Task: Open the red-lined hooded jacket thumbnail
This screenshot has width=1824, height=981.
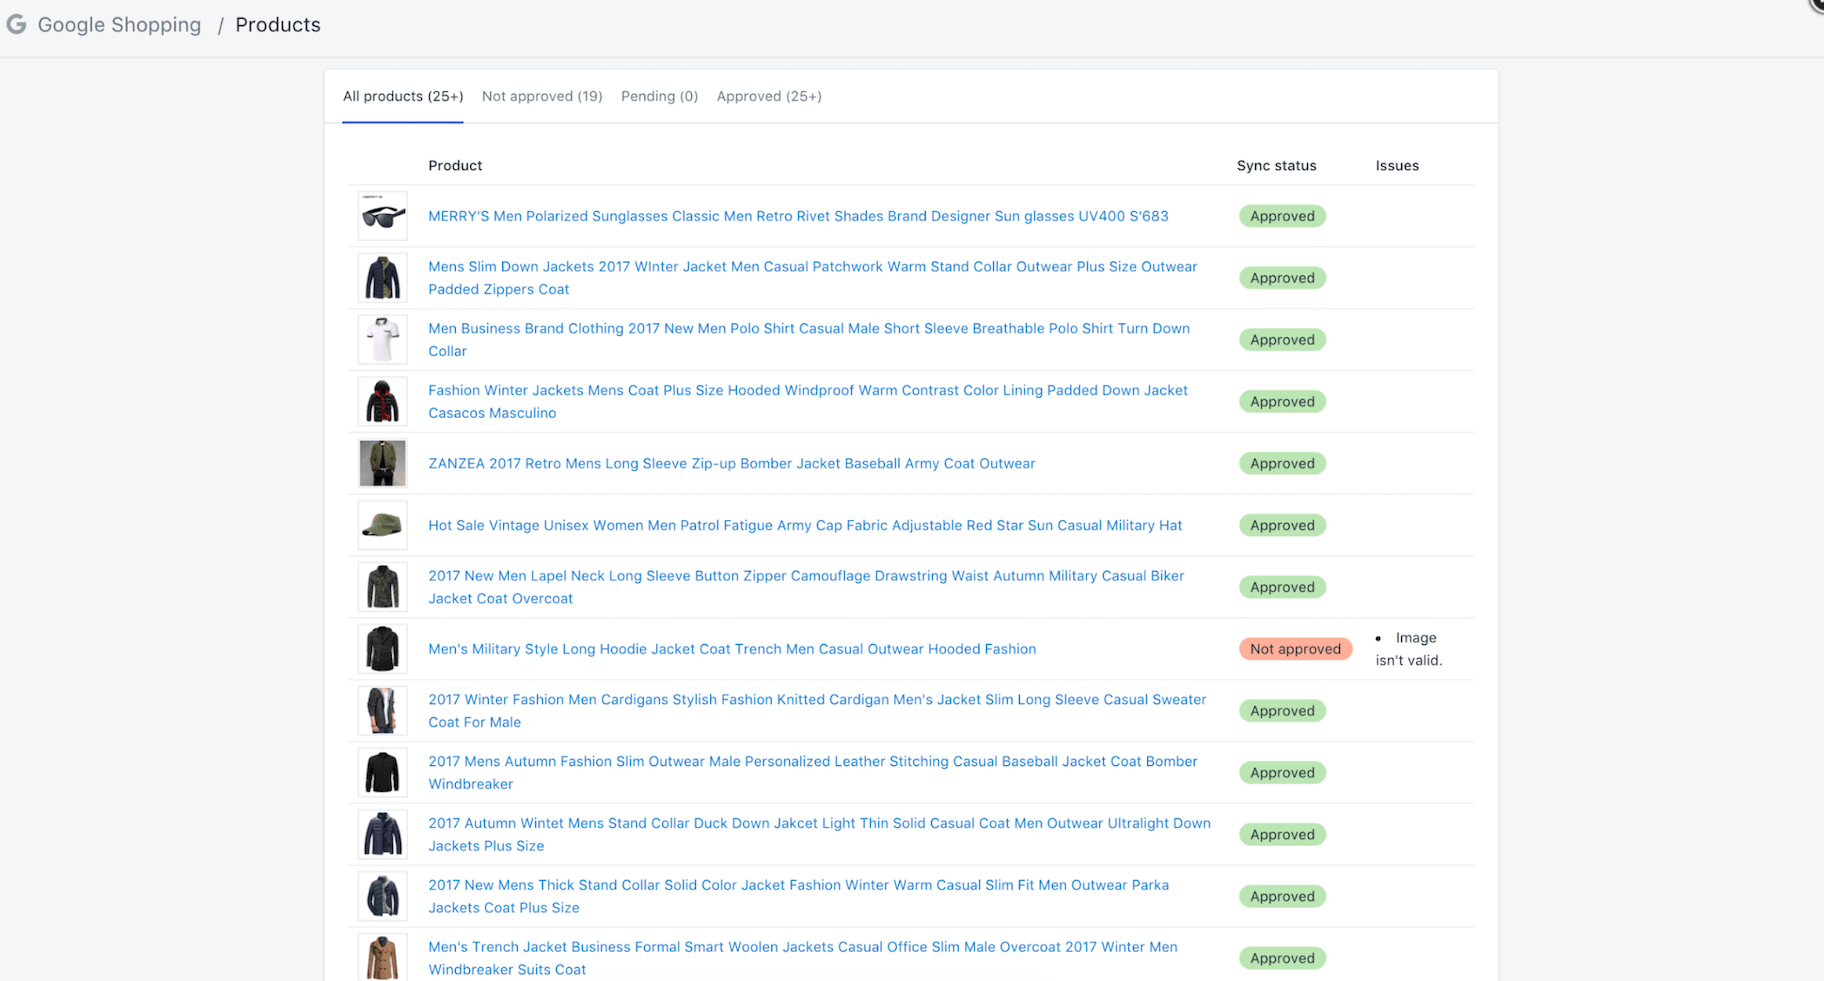Action: [x=382, y=402]
